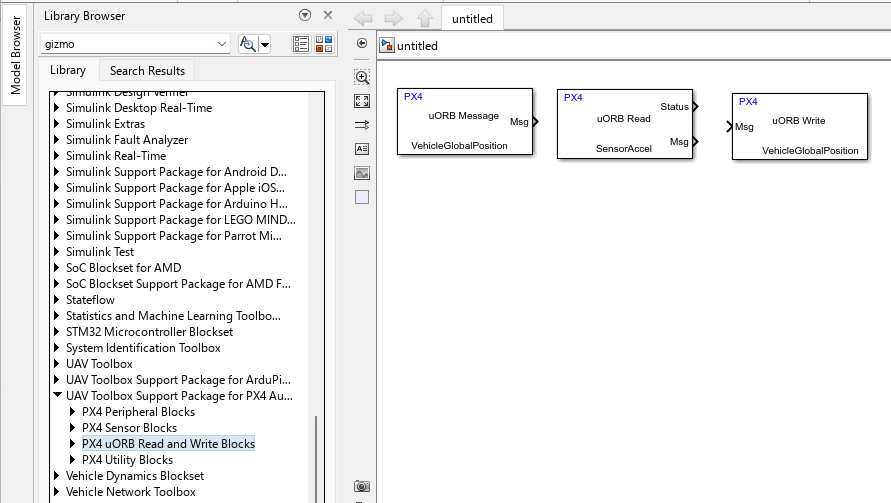Image resolution: width=891 pixels, height=503 pixels.
Task: Click the screenshot camera icon
Action: point(362,486)
